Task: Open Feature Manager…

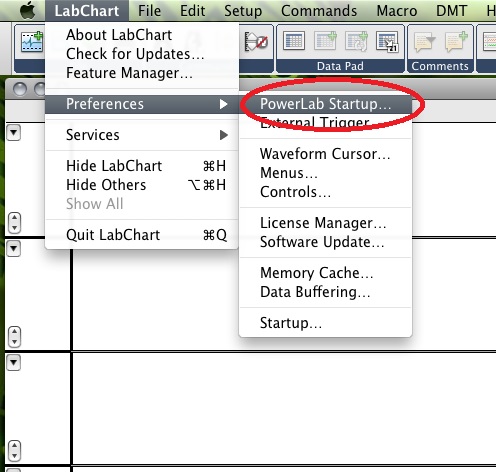Action: pyautogui.click(x=142, y=73)
